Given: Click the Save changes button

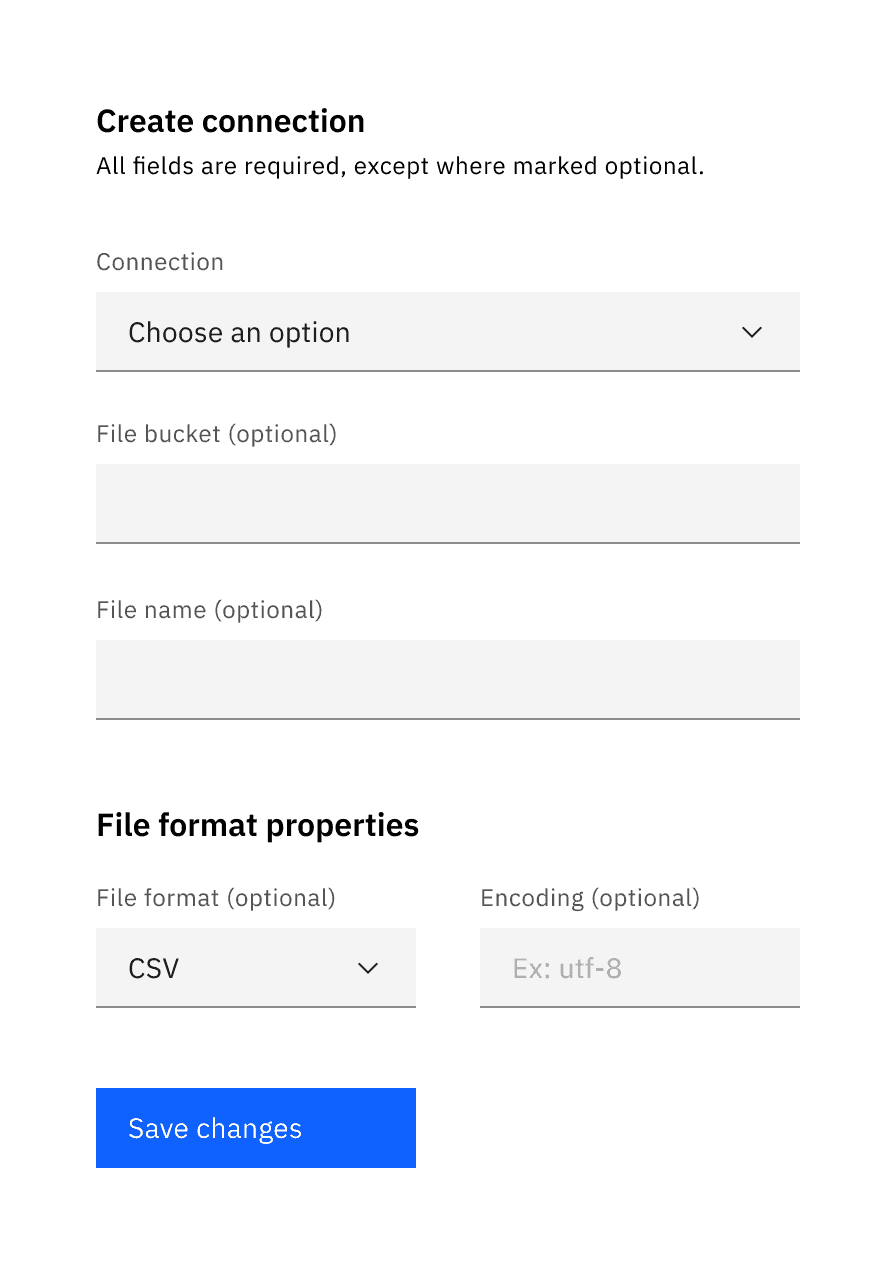Looking at the screenshot, I should (256, 1128).
